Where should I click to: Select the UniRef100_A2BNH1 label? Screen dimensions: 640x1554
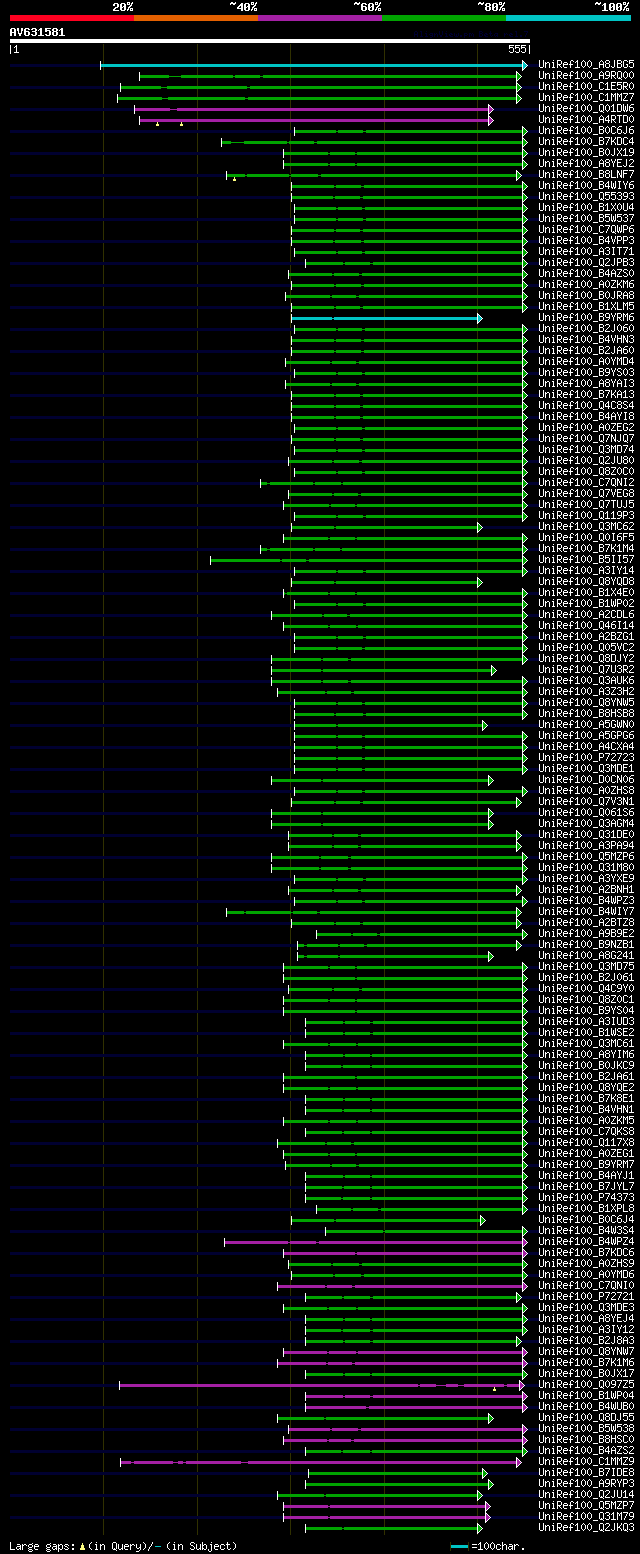pyautogui.click(x=586, y=890)
